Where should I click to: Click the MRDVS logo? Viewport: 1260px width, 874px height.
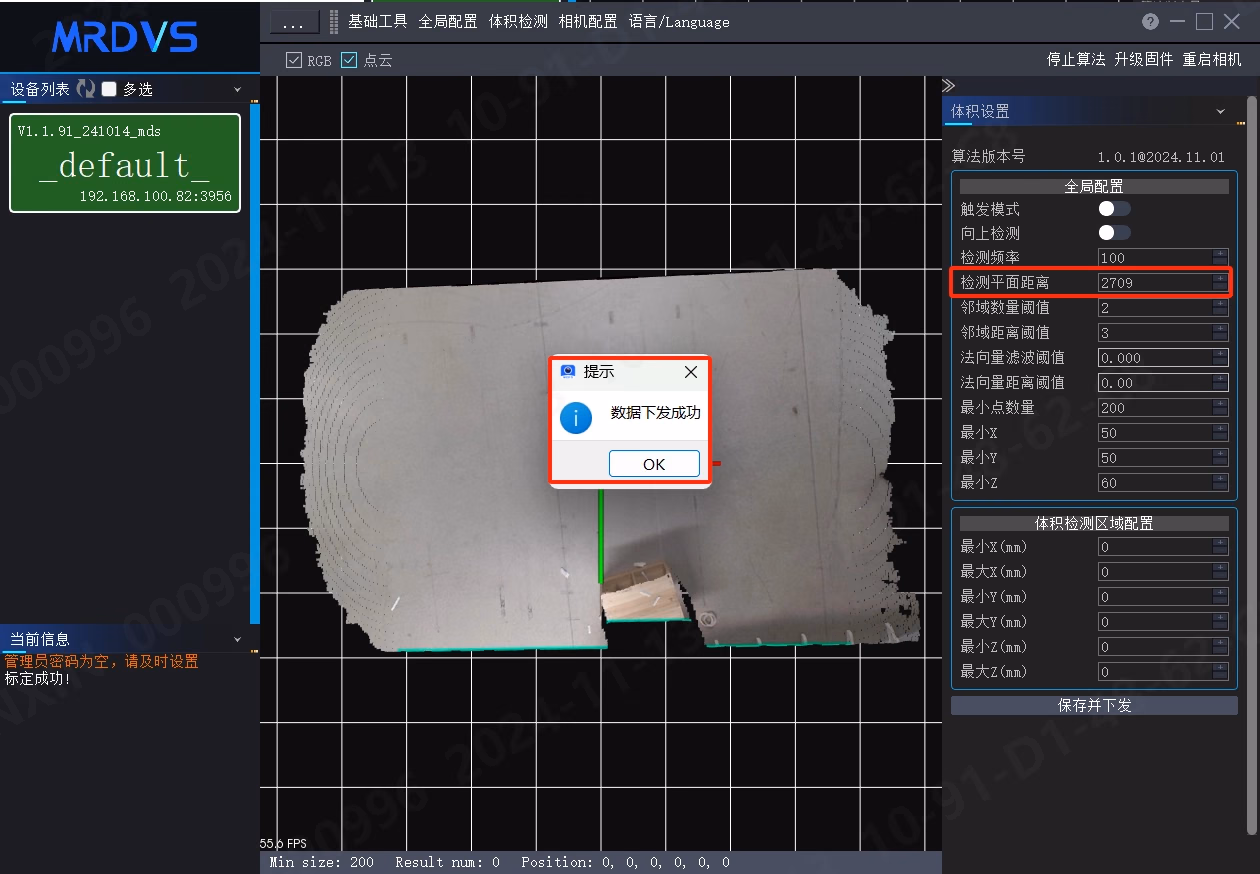[125, 38]
